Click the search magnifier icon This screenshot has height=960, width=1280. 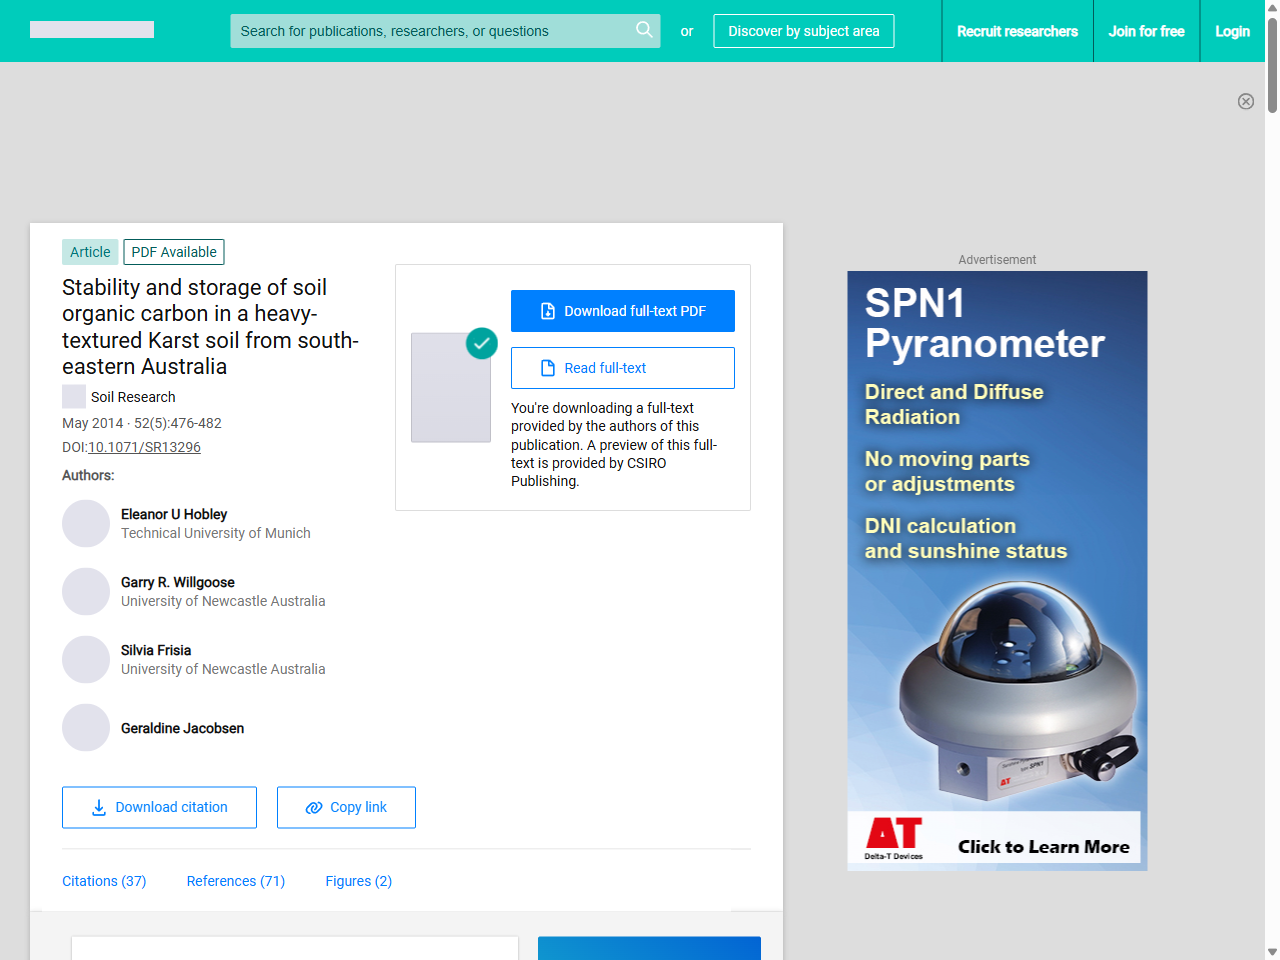click(644, 30)
